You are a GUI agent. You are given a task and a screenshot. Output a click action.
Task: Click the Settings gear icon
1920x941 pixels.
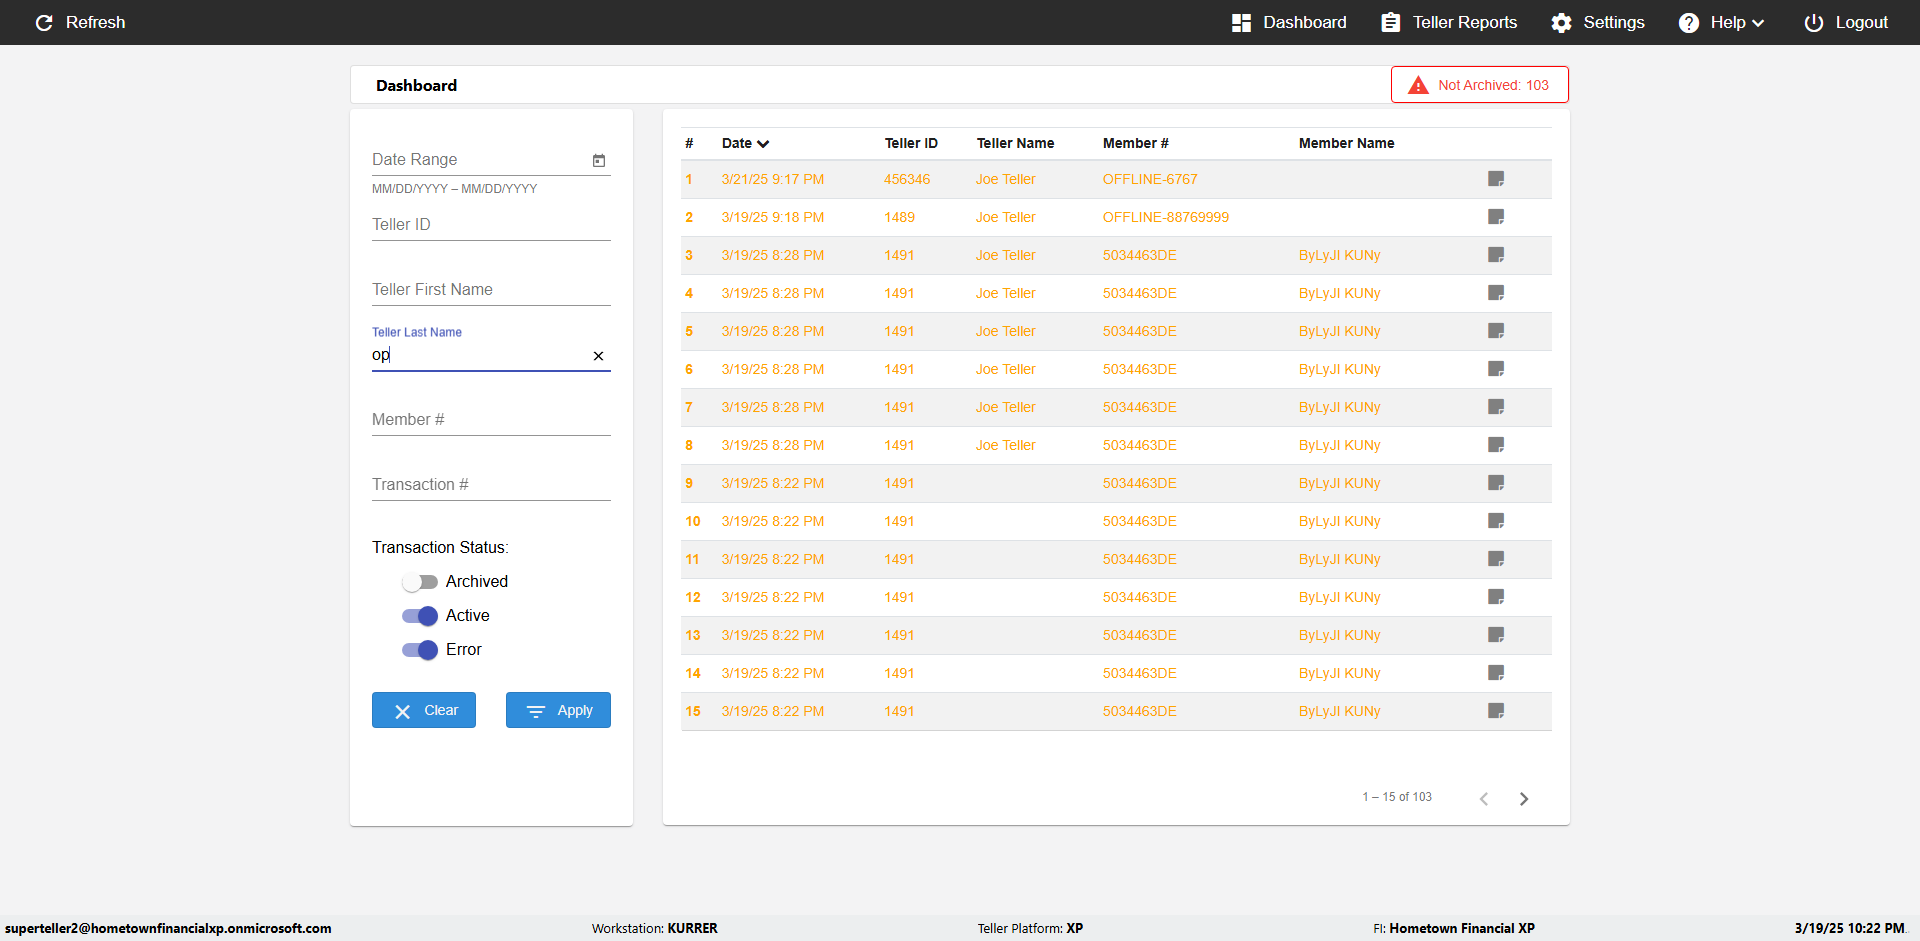click(x=1561, y=23)
